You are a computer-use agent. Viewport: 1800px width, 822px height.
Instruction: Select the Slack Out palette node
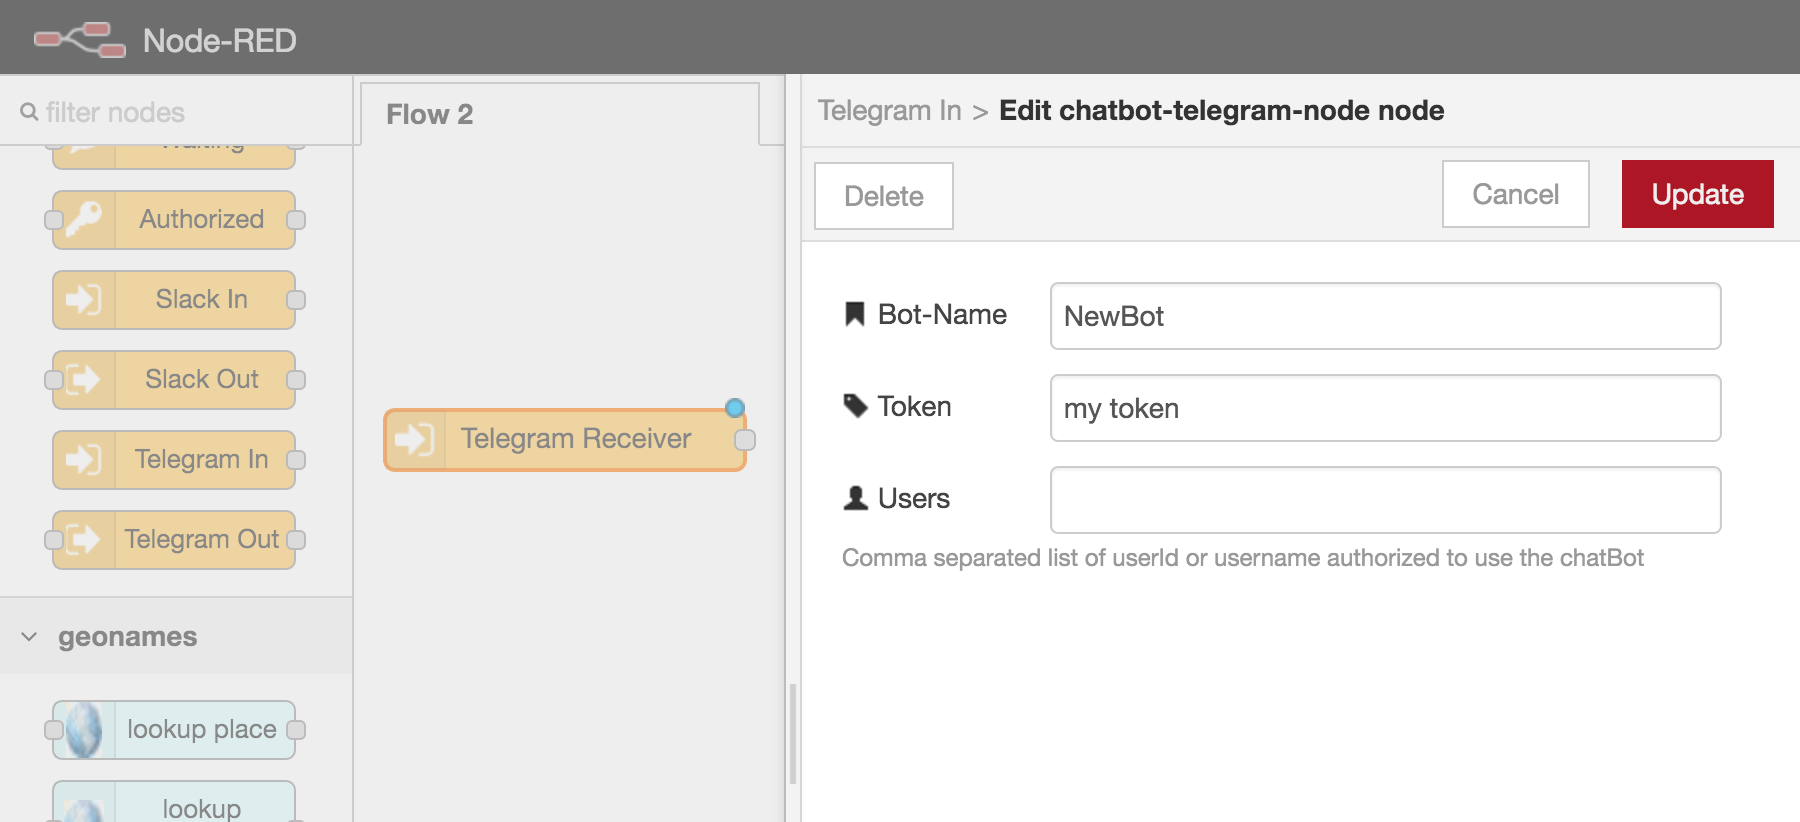(174, 380)
